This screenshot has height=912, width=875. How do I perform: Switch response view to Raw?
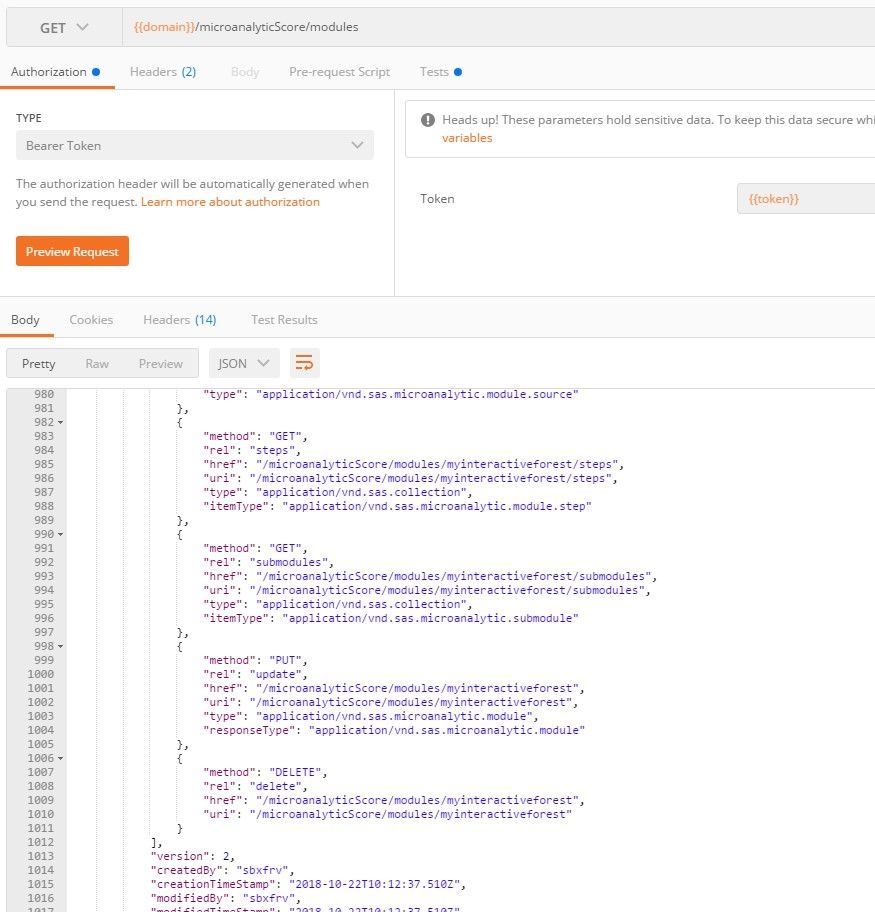[x=97, y=363]
